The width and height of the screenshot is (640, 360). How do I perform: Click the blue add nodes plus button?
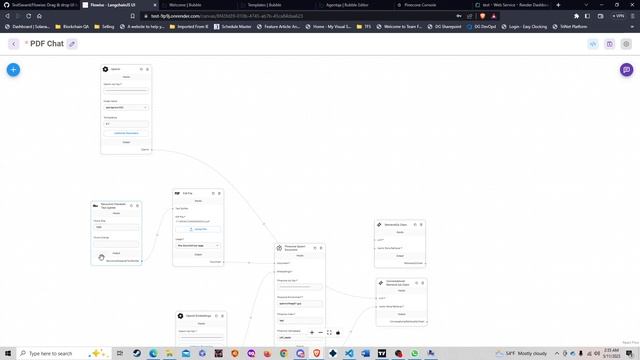[x=13, y=70]
